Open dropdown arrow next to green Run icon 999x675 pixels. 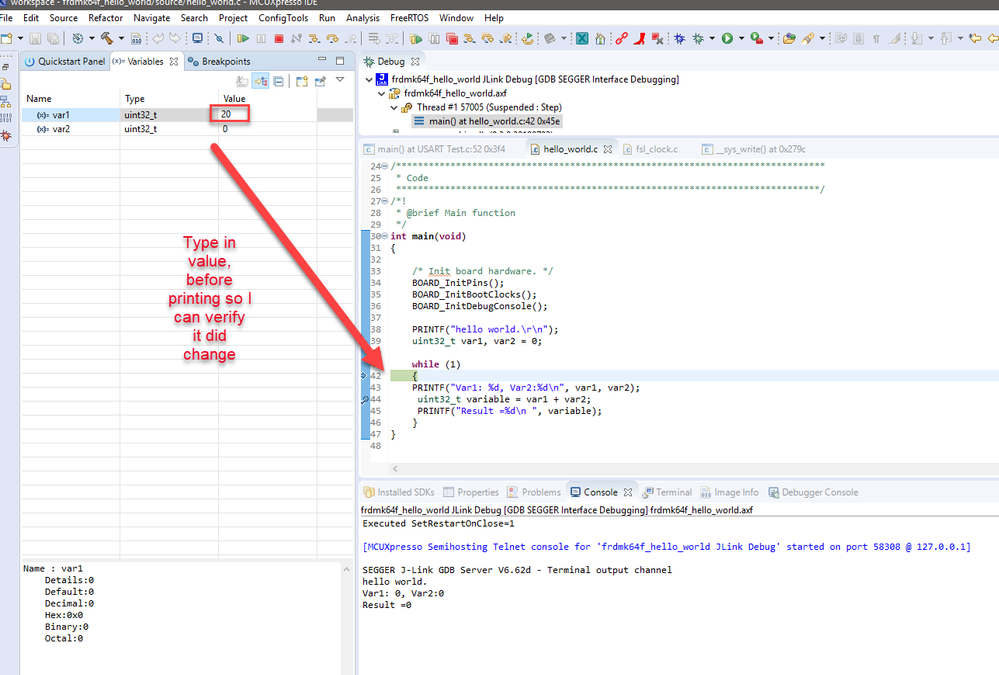click(x=741, y=39)
